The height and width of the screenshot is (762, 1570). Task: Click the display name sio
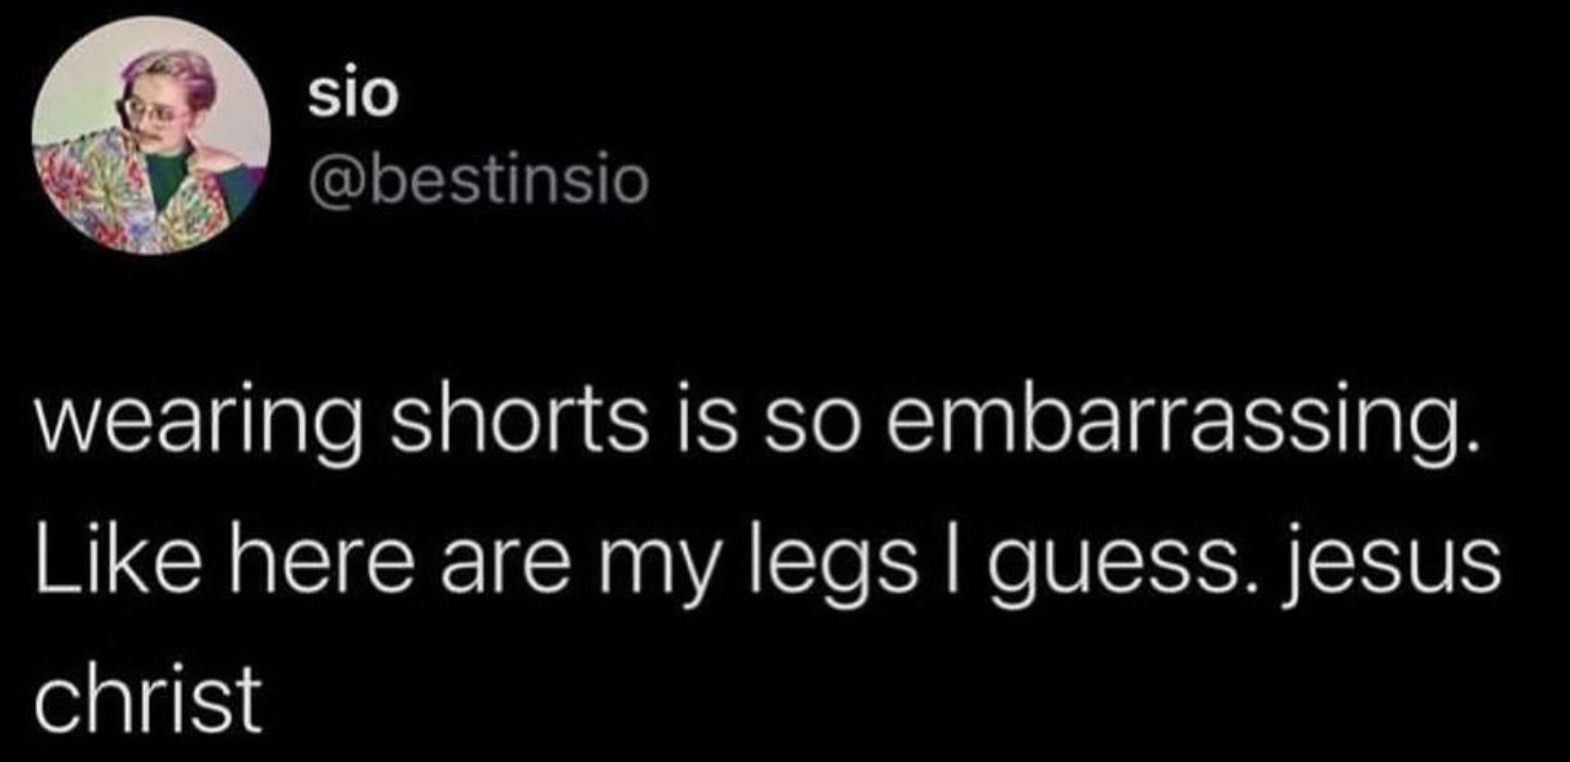click(353, 95)
